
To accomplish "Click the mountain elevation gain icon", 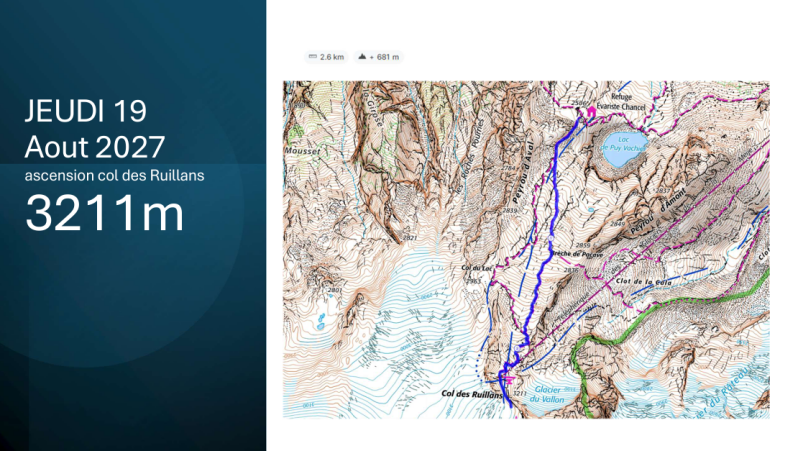I will click(362, 57).
